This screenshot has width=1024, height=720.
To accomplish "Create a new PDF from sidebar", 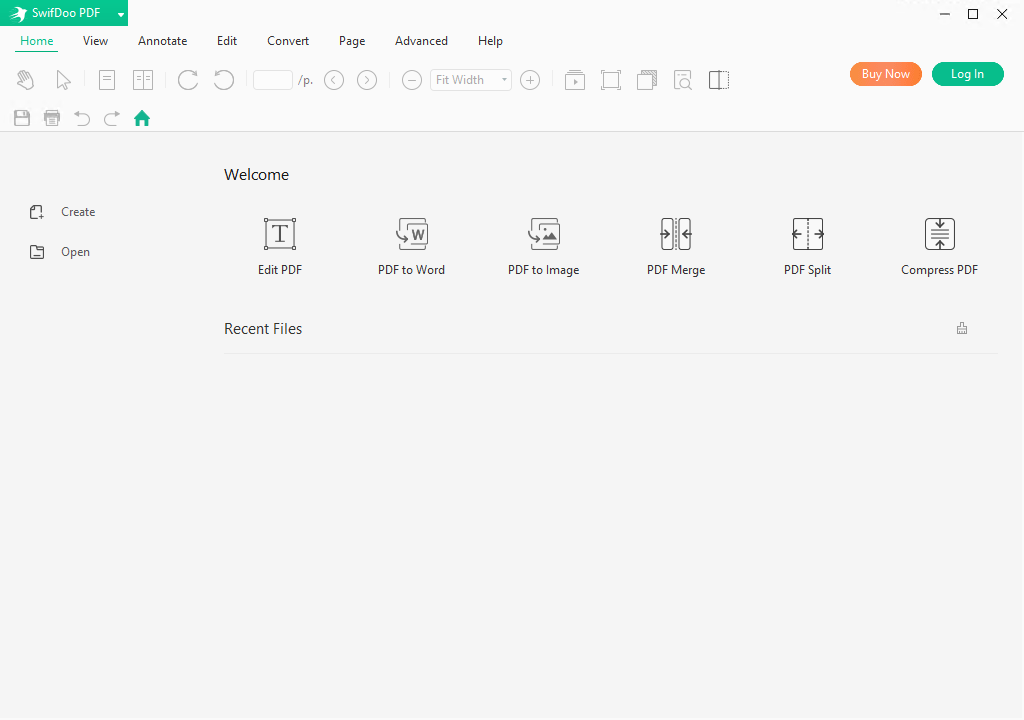I will 63,212.
